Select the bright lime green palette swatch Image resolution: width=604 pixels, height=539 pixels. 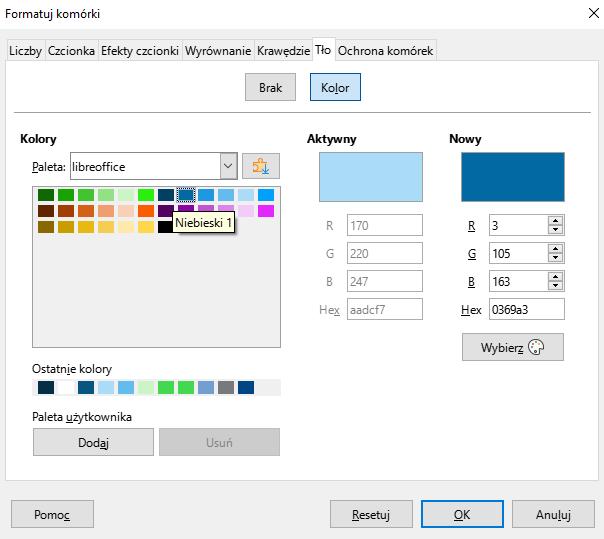click(x=146, y=195)
